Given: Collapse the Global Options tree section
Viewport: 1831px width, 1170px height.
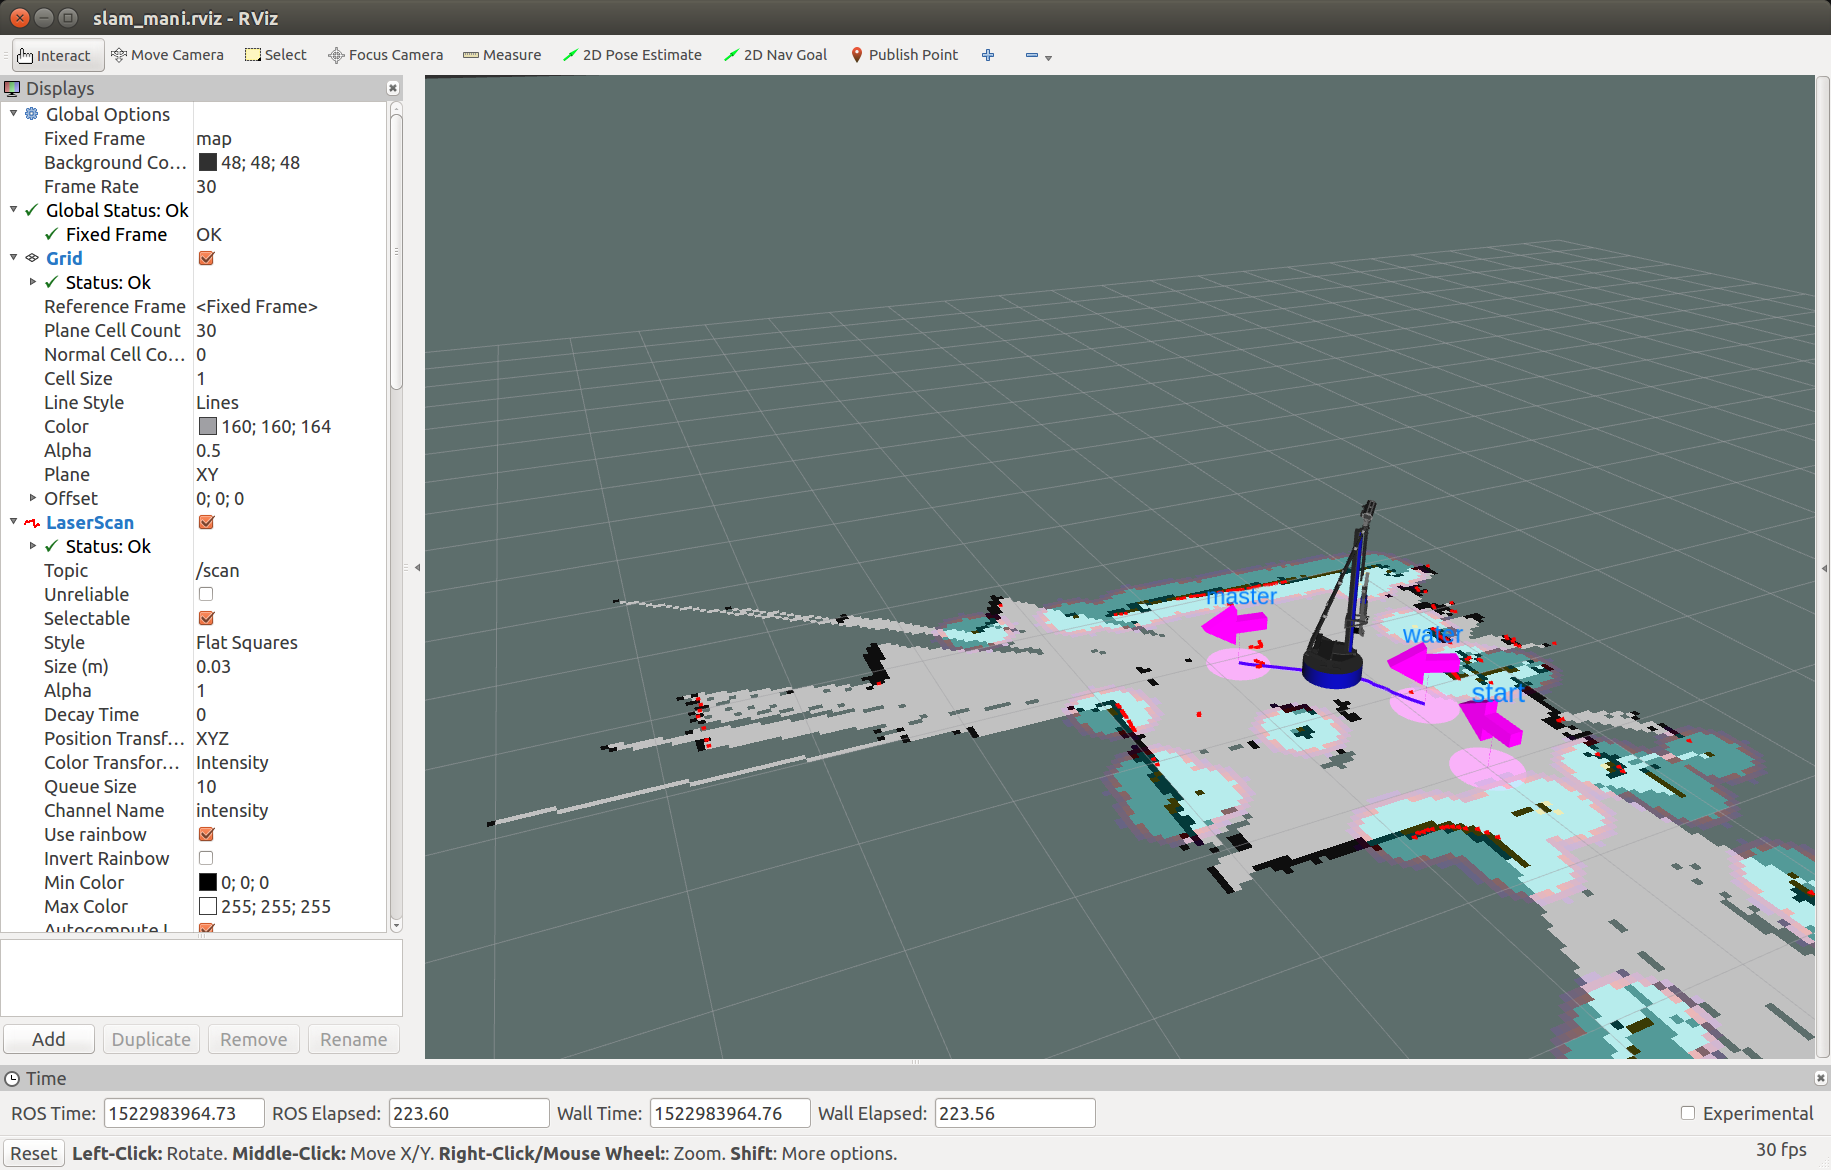Looking at the screenshot, I should (x=14, y=114).
